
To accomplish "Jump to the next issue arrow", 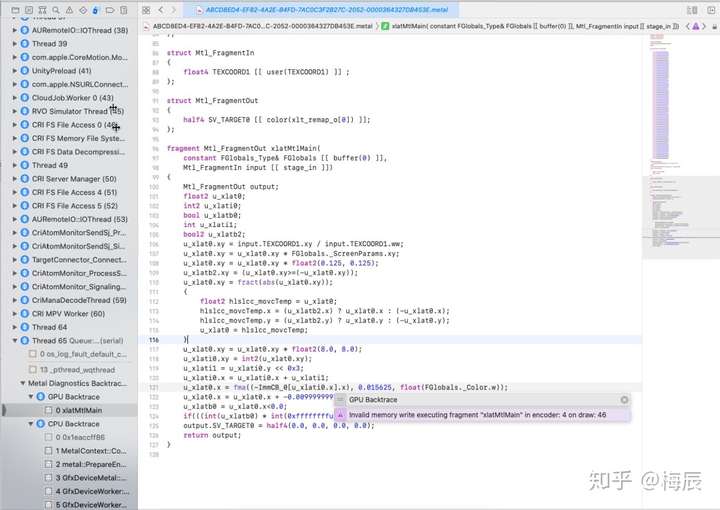I will pyautogui.click(x=703, y=27).
